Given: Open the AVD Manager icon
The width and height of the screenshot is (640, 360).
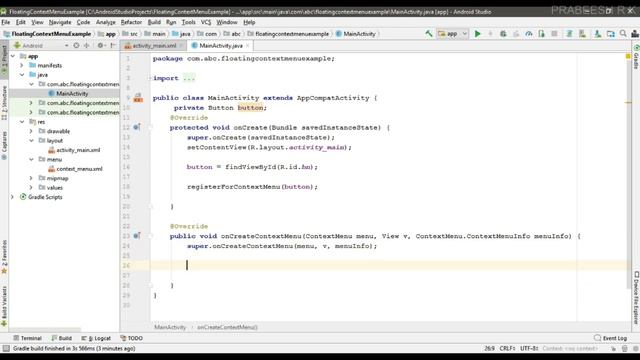Looking at the screenshot, I should click(582, 34).
